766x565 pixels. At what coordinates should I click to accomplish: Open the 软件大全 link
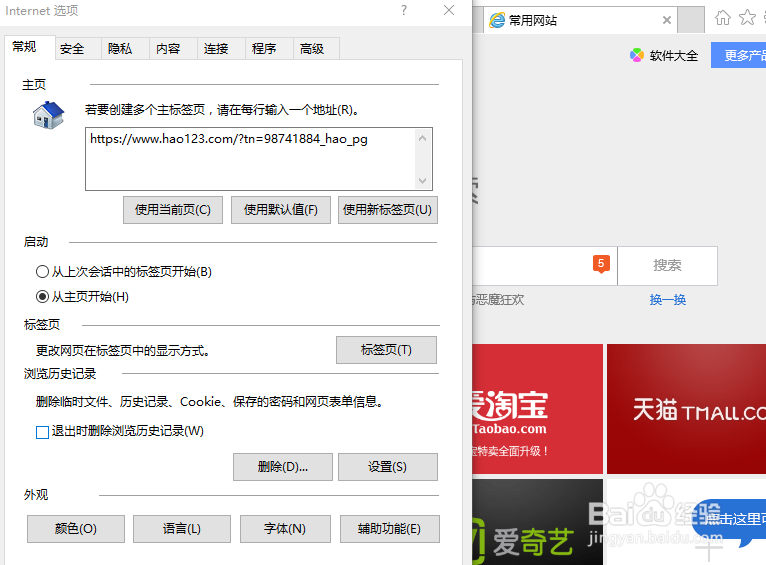pyautogui.click(x=674, y=56)
